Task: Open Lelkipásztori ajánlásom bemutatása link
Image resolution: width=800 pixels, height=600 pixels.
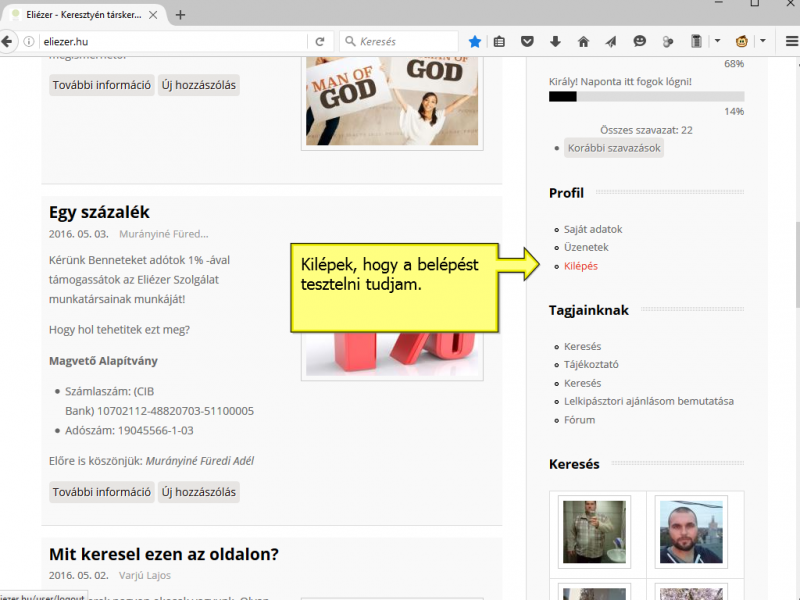Action: tap(648, 401)
